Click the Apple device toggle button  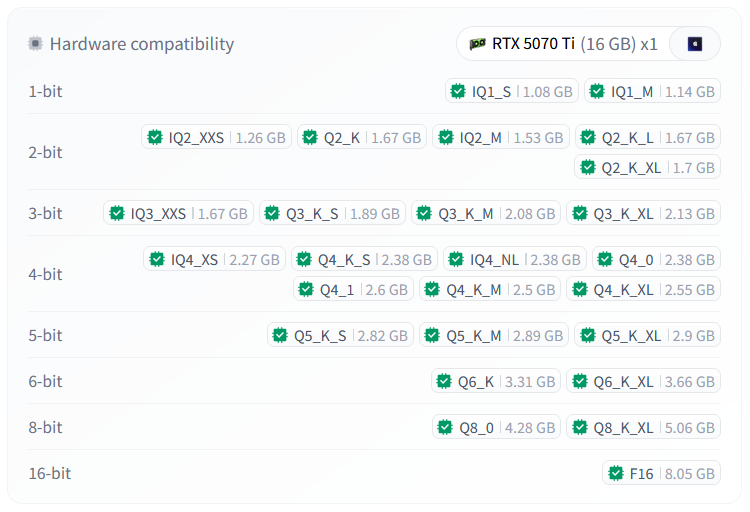tap(695, 44)
